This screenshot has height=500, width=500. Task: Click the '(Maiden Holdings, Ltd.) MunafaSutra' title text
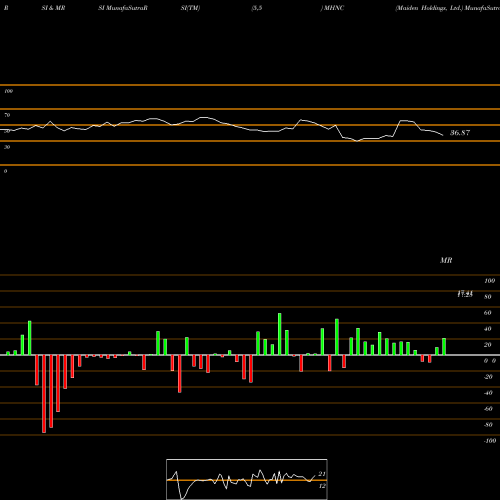tap(447, 8)
